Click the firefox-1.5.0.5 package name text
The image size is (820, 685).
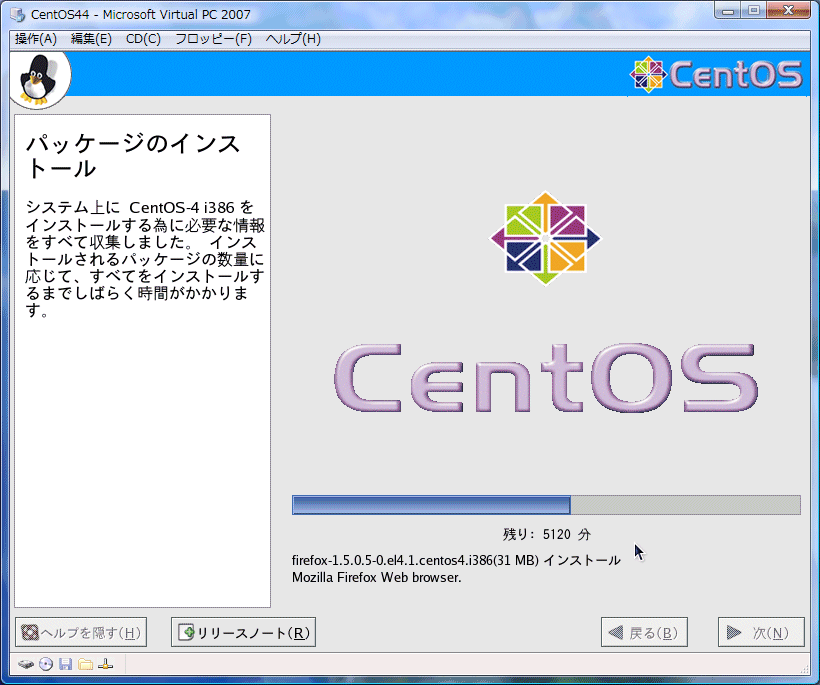(x=456, y=561)
